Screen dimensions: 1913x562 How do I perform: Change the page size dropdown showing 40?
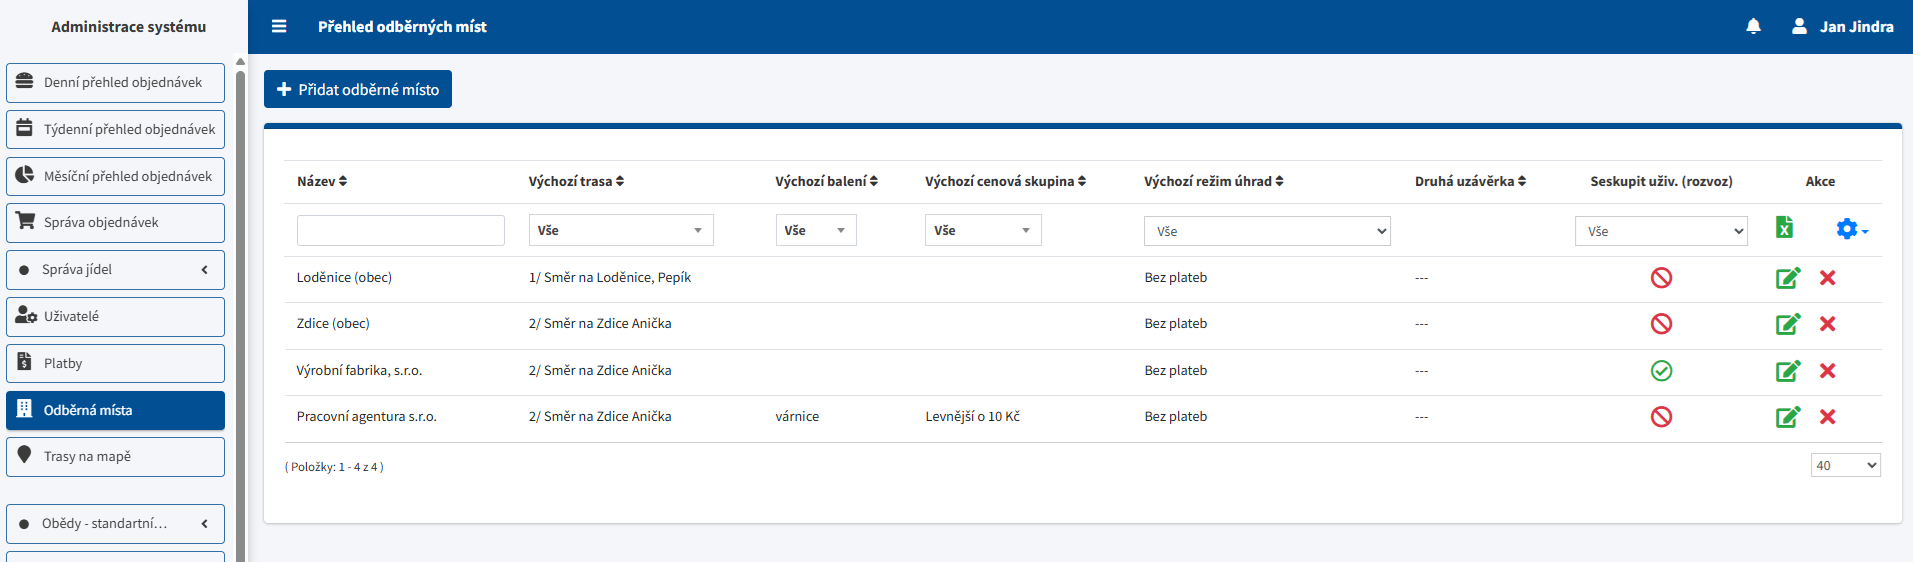[x=1845, y=465]
